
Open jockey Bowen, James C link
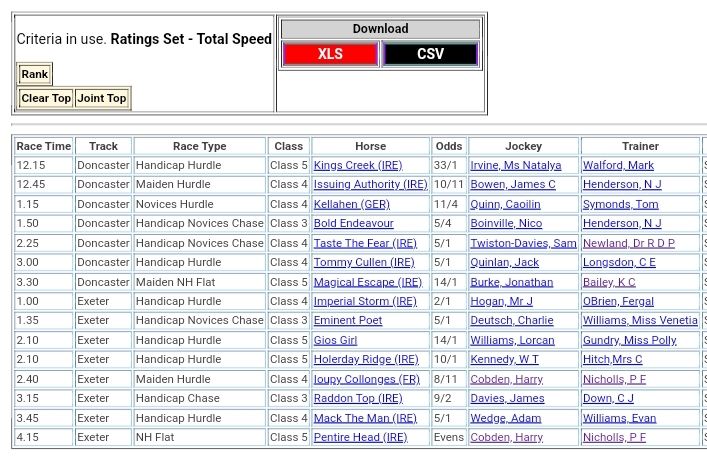[x=513, y=185]
